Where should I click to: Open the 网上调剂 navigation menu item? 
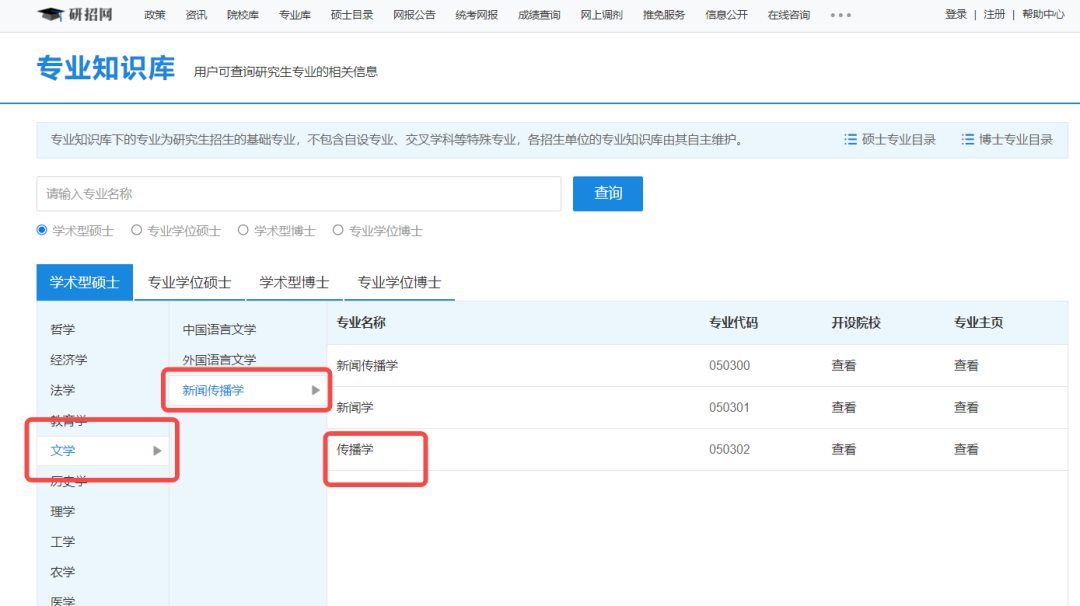pyautogui.click(x=602, y=14)
